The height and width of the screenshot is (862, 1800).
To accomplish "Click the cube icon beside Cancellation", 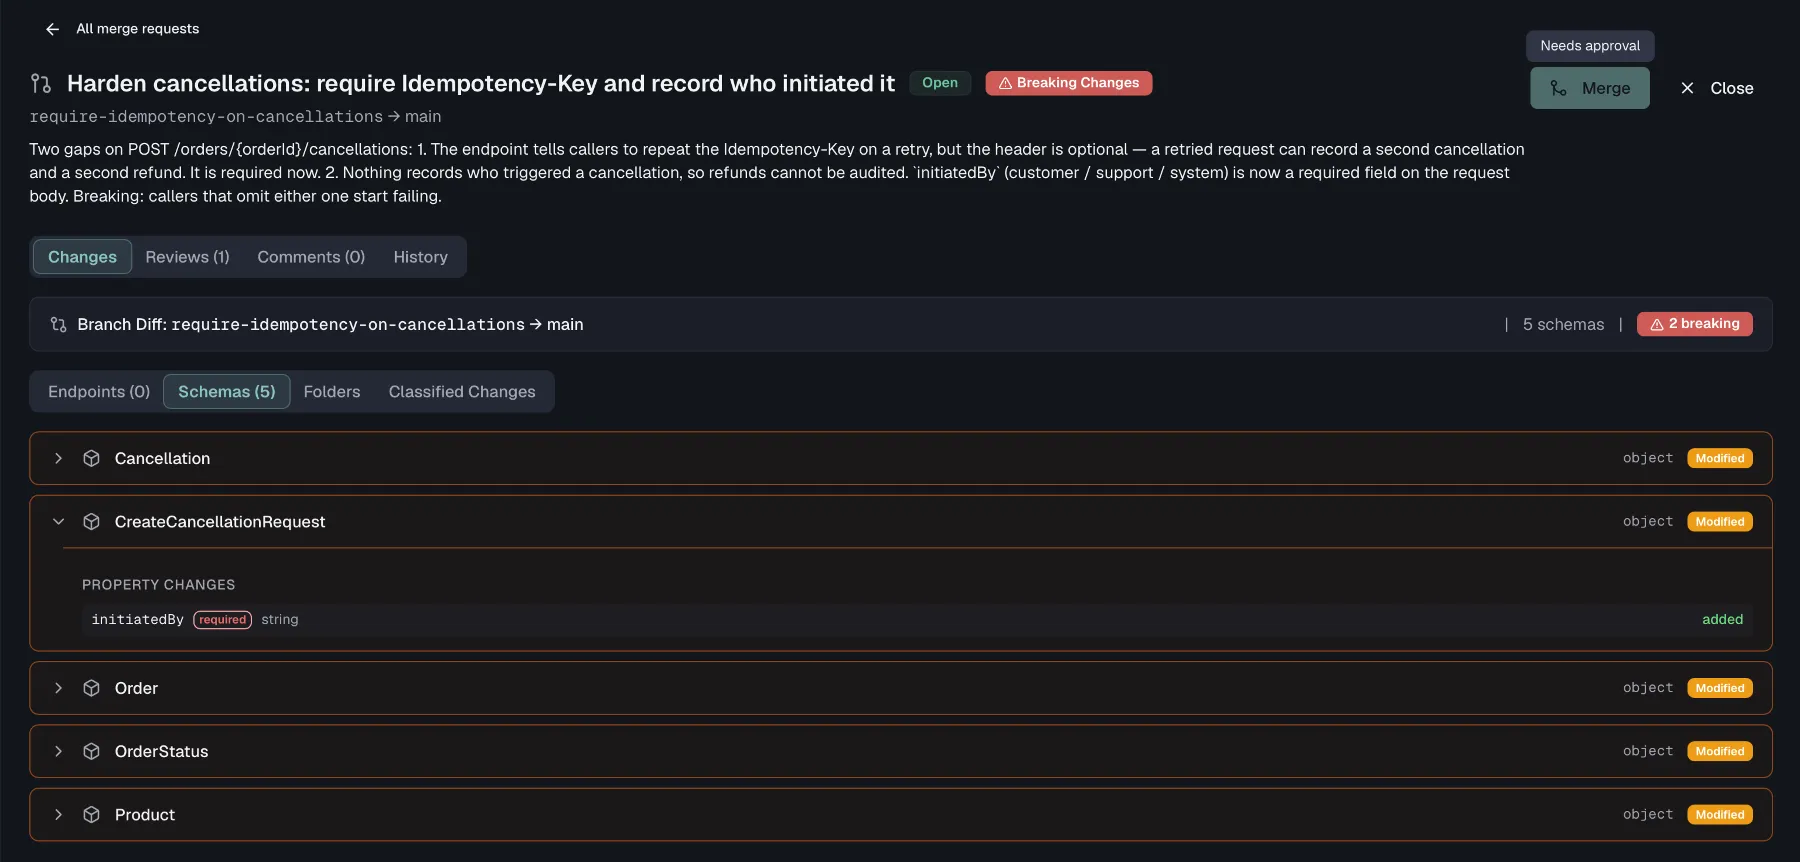I will click(x=91, y=458).
